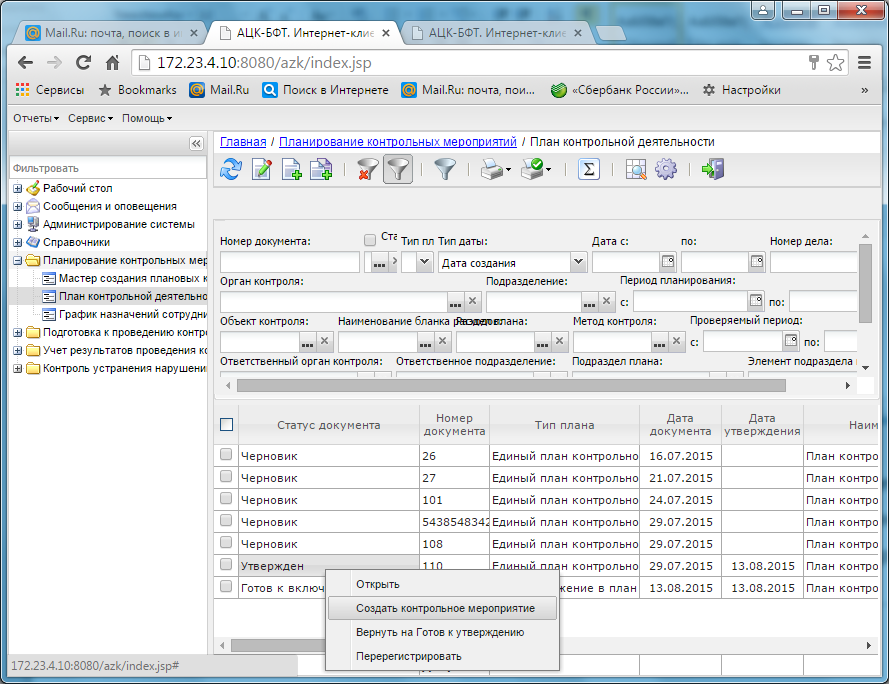This screenshot has width=889, height=684.
Task: Check the box for document number 26
Action: point(226,454)
